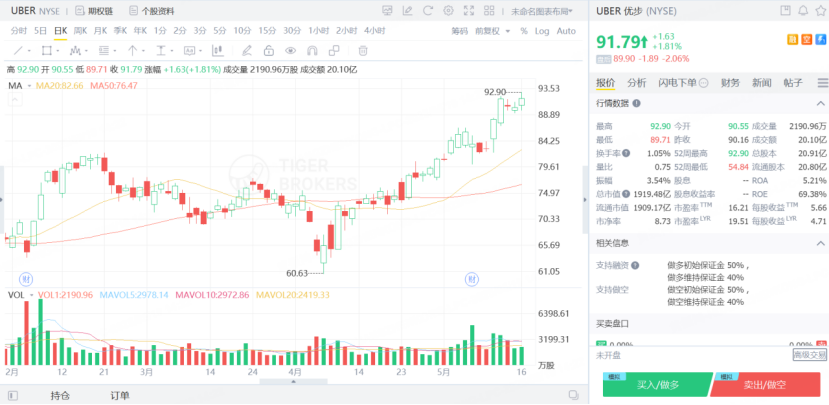Image resolution: width=829 pixels, height=405 pixels.
Task: Open the 前复权 adjustment dropdown
Action: pos(493,31)
